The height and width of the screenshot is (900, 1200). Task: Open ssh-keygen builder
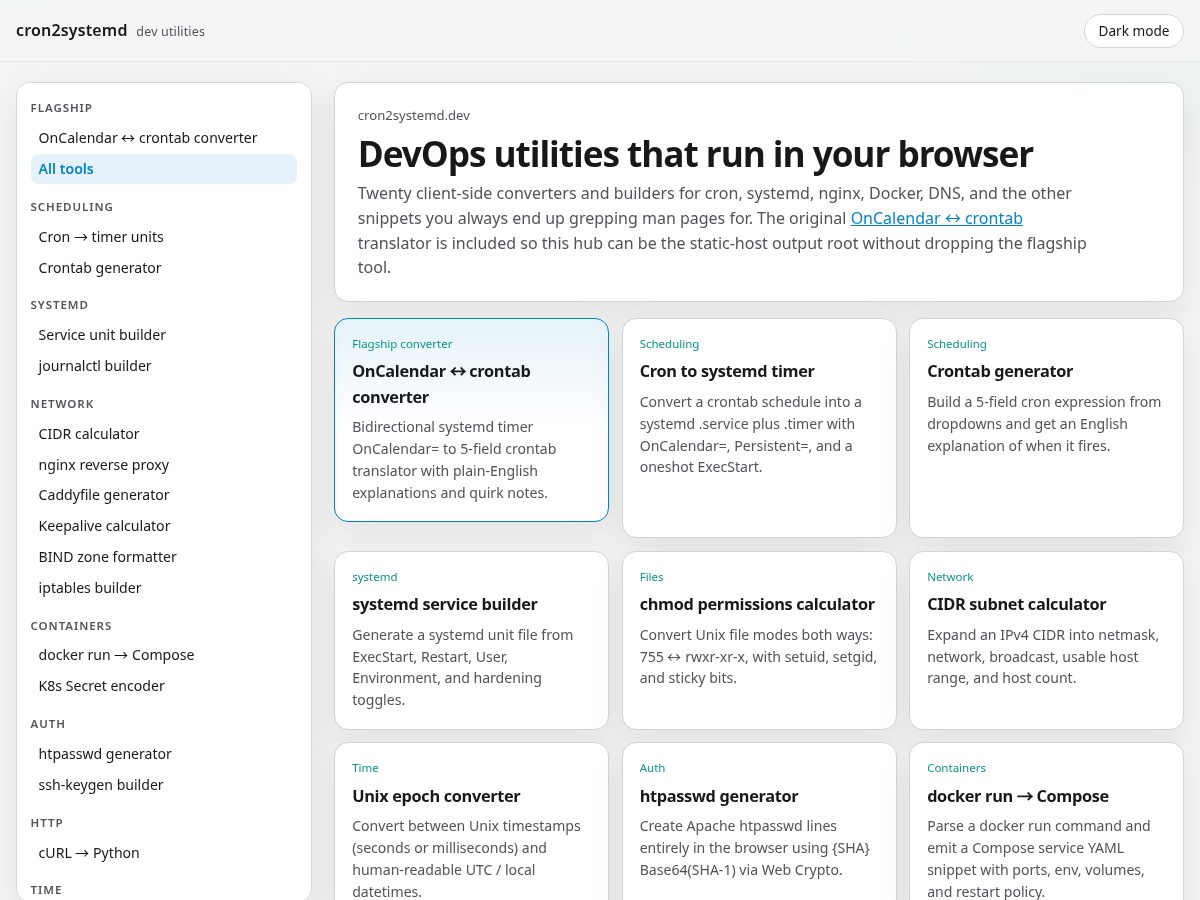164,785
